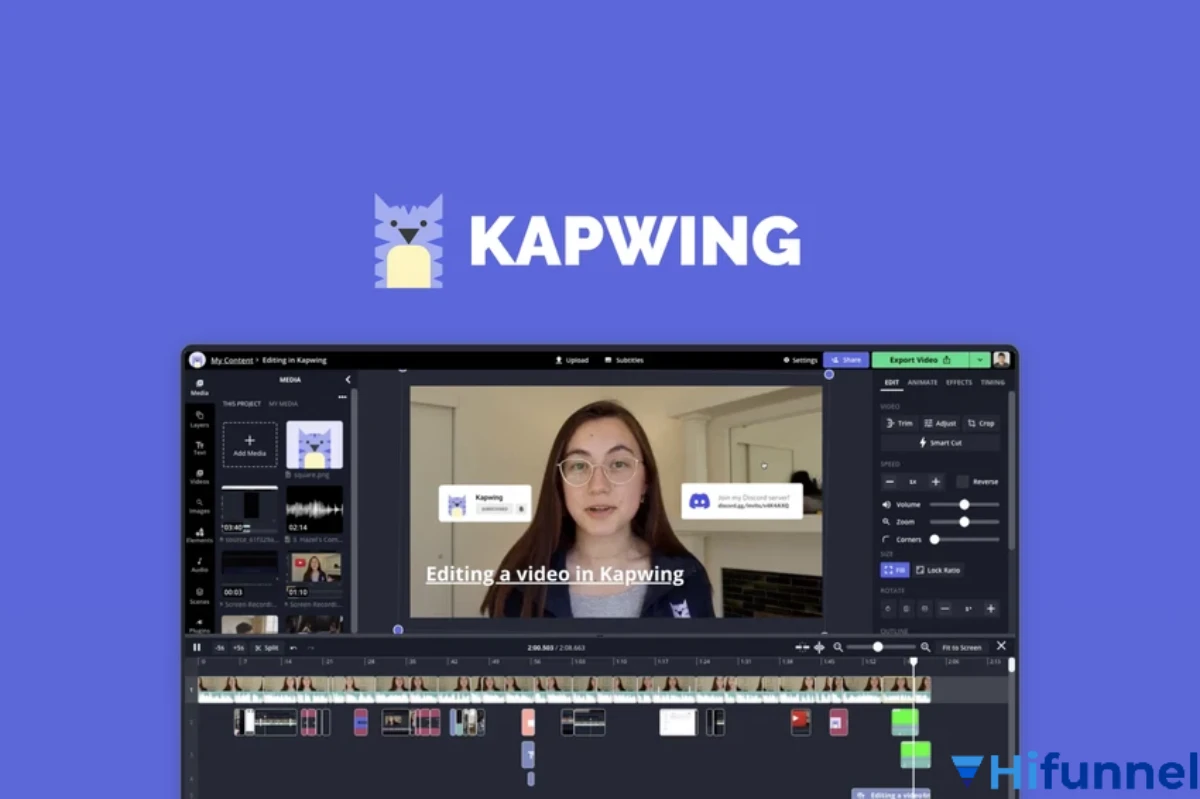Click the undo arrow in timeline toolbar
This screenshot has height=799, width=1200.
click(293, 648)
